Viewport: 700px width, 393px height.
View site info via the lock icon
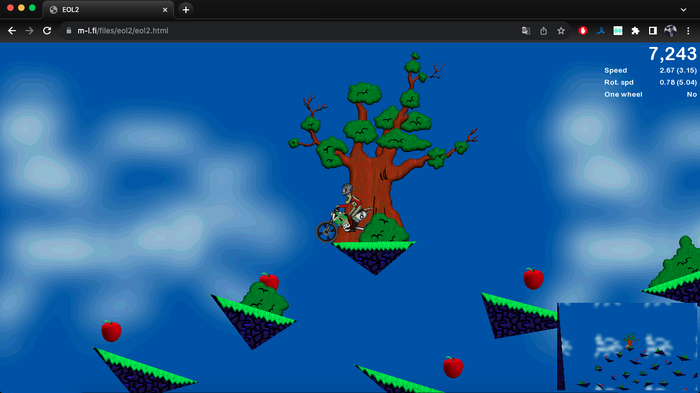click(x=68, y=31)
